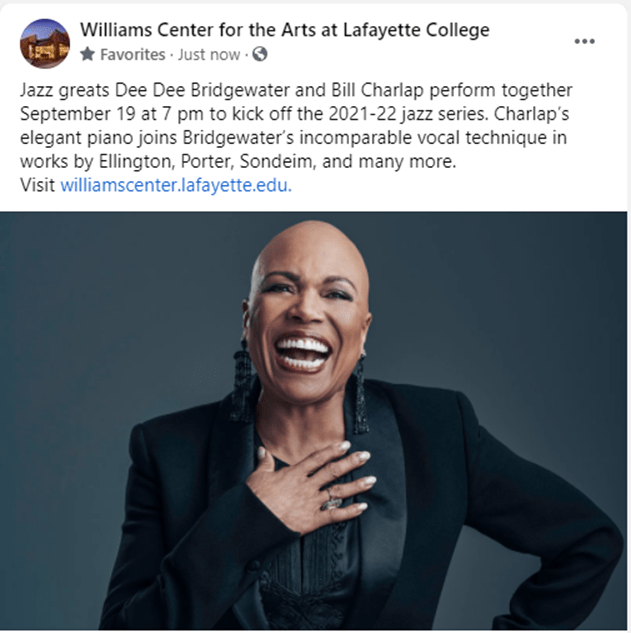Open the Williams Center profile picture
Viewport: 631px width, 633px height.
pos(45,43)
